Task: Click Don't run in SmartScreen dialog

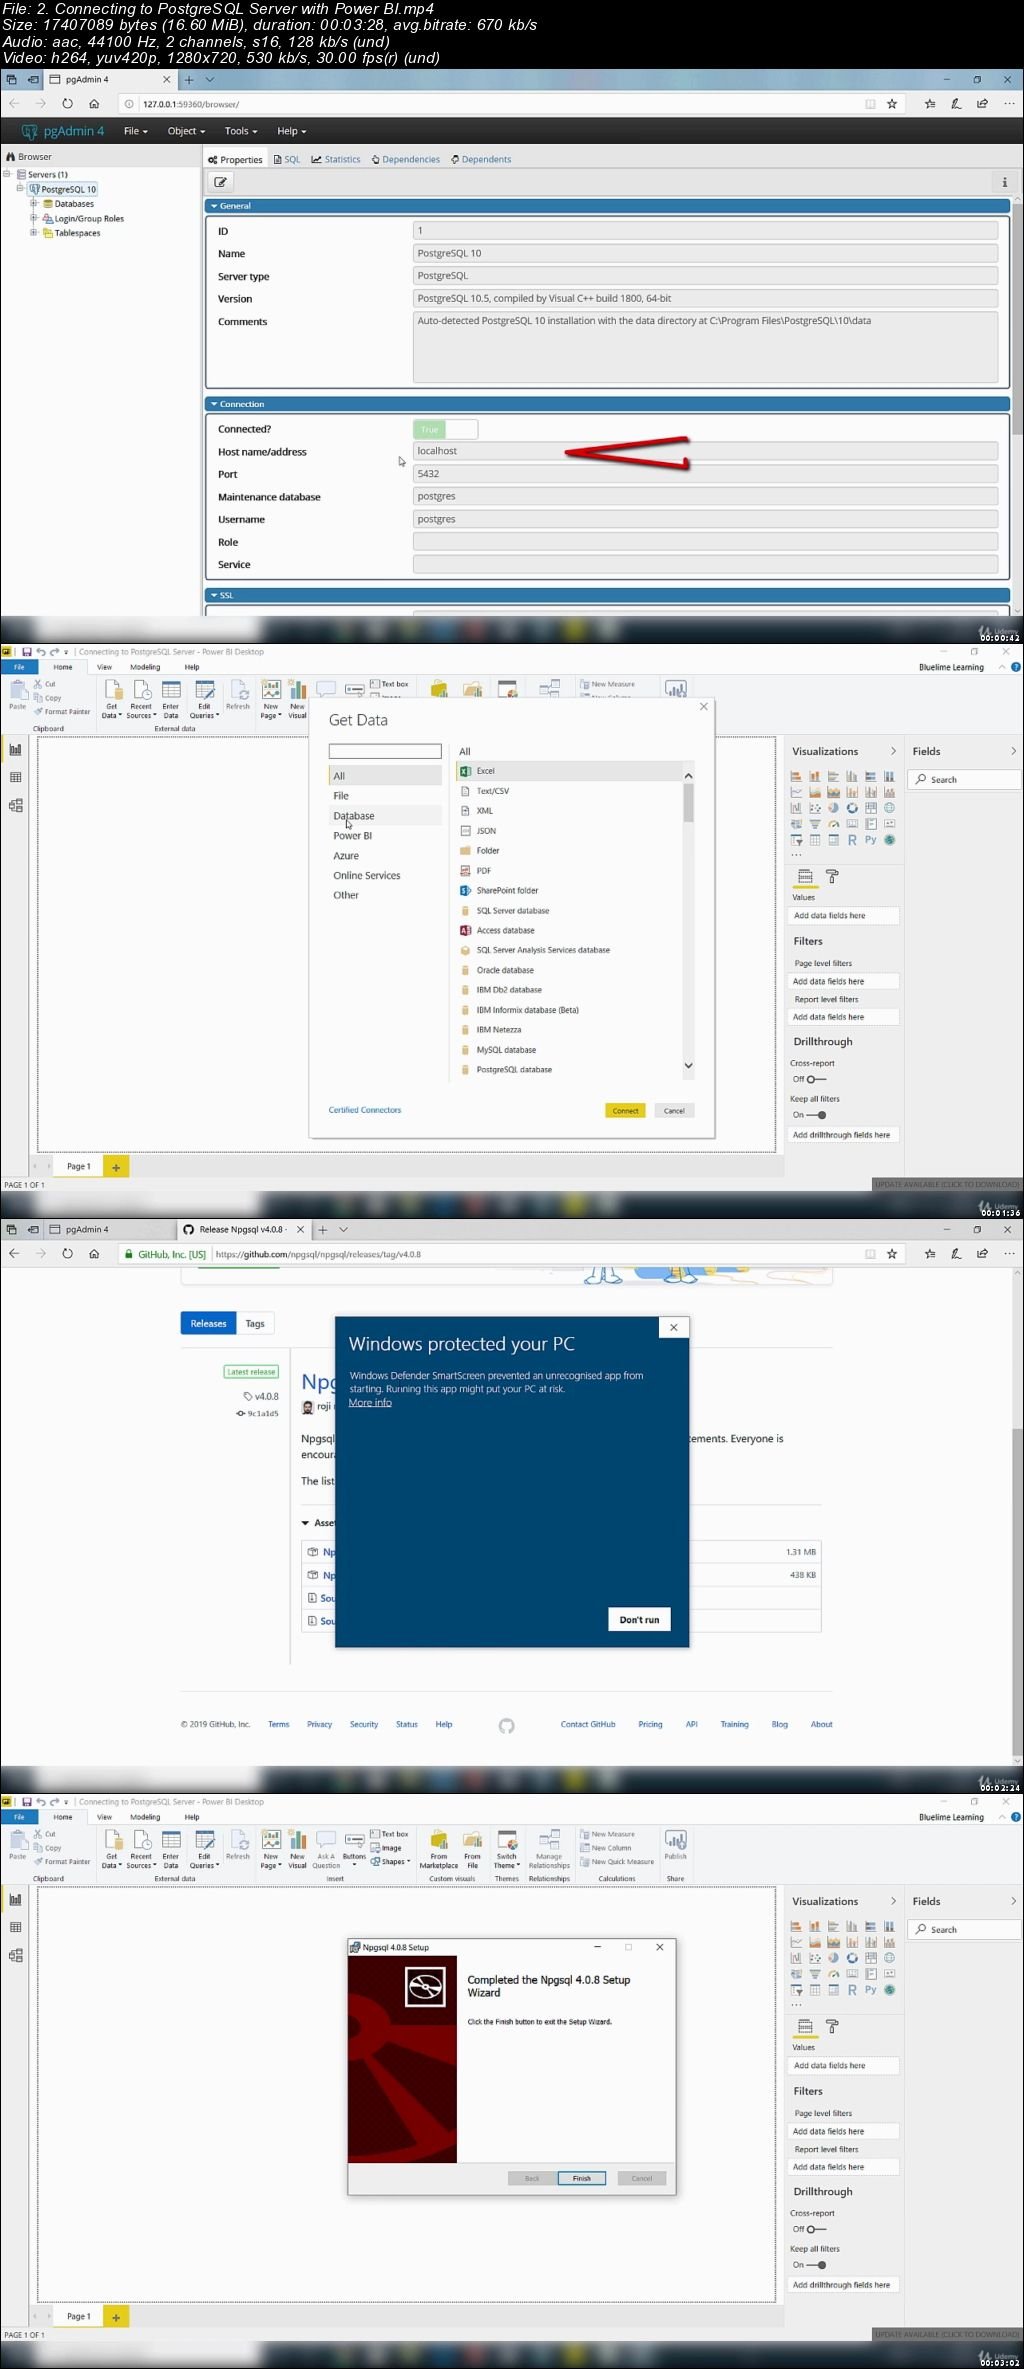Action: (x=639, y=1619)
